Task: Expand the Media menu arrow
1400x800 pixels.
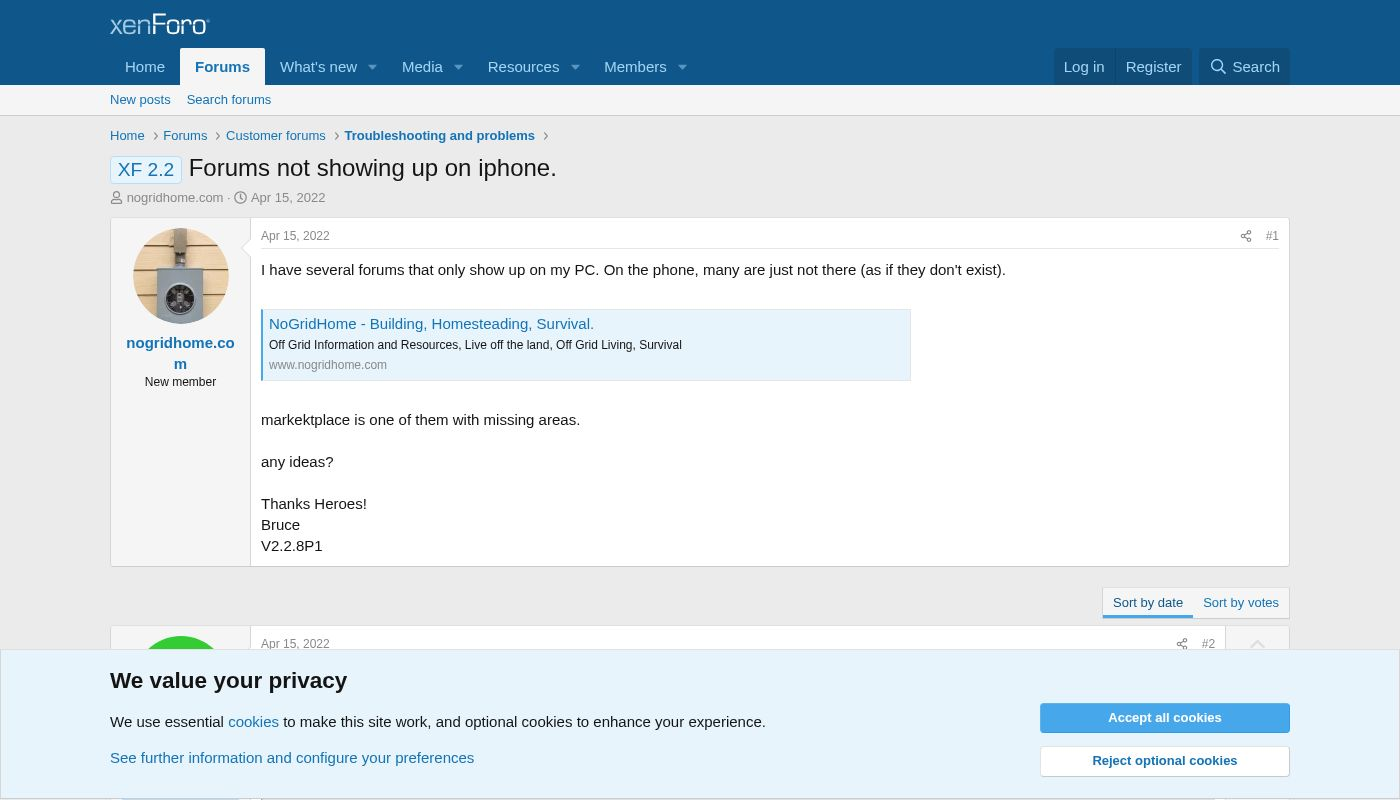Action: [x=458, y=67]
